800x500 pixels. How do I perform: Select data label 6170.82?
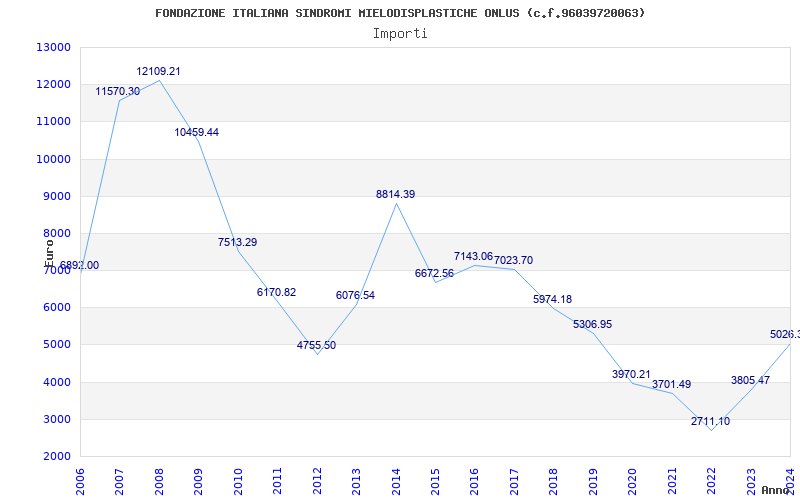click(277, 292)
